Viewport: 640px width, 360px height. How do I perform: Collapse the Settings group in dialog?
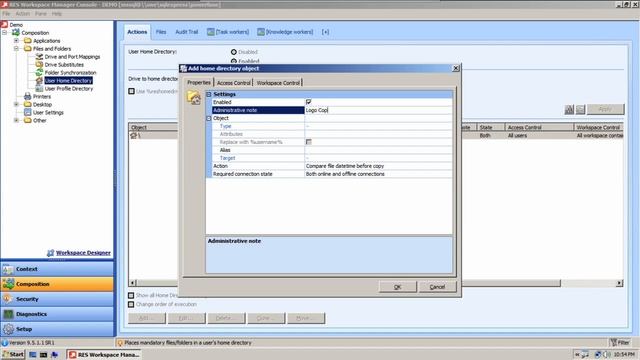[209, 94]
